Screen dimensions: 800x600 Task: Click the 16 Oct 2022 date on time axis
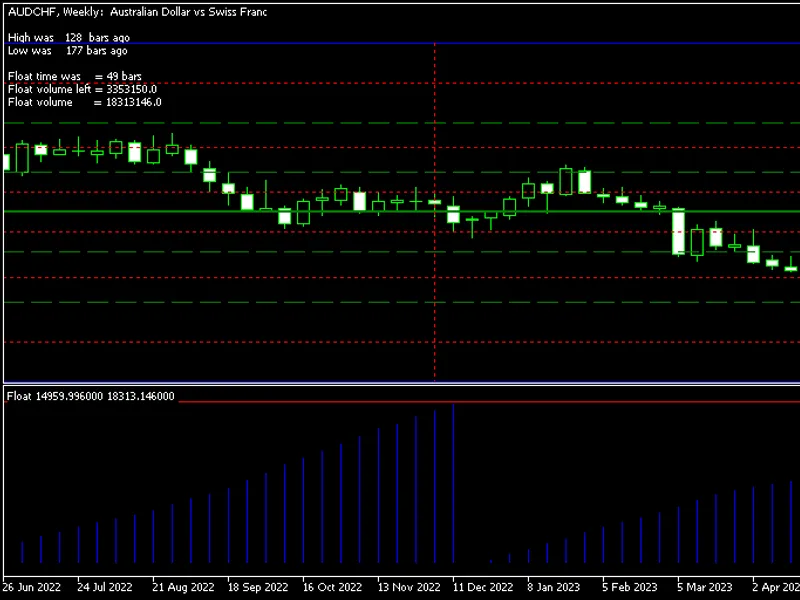click(333, 587)
